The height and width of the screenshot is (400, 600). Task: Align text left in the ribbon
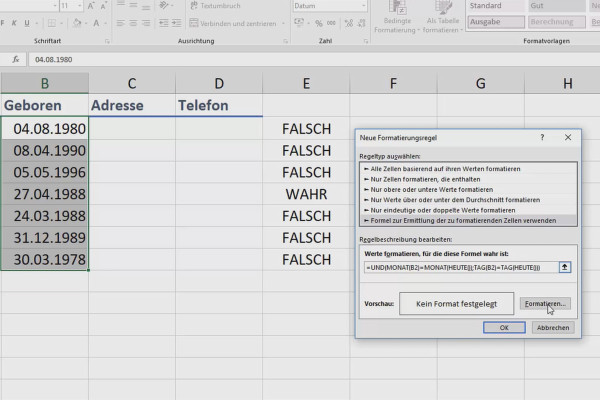(x=121, y=23)
